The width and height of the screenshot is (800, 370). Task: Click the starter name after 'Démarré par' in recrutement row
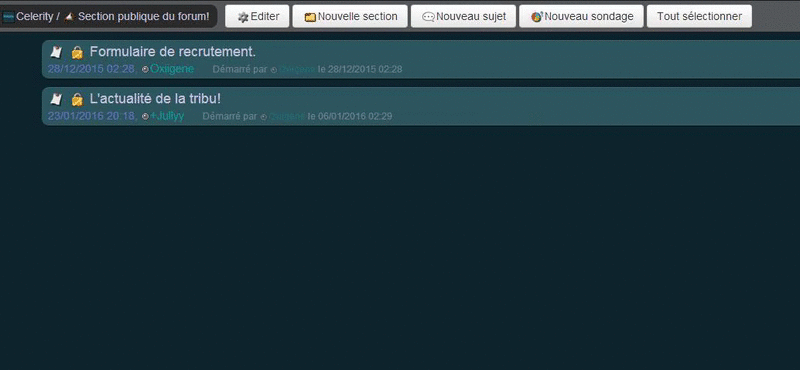coord(297,69)
